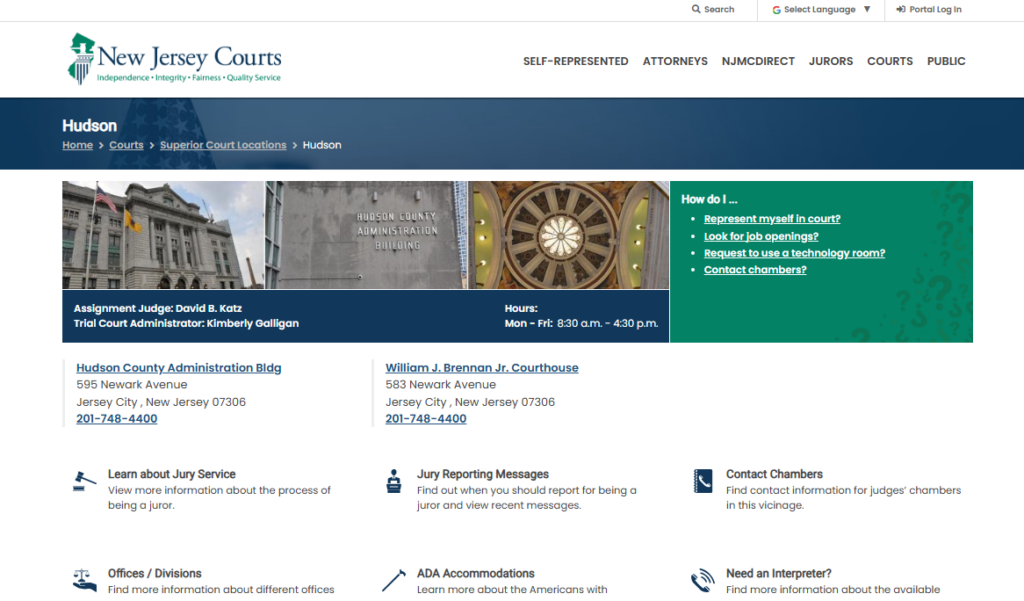Open the Hudson County Administration Bldg link
This screenshot has width=1024, height=601.
click(x=178, y=368)
